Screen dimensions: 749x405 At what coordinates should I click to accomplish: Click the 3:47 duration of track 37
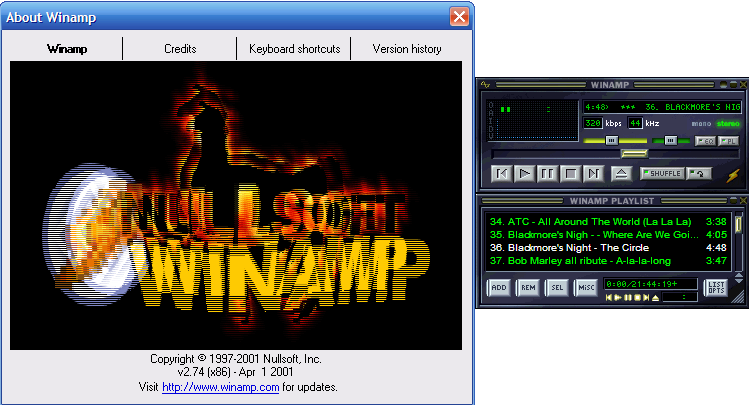pos(716,261)
